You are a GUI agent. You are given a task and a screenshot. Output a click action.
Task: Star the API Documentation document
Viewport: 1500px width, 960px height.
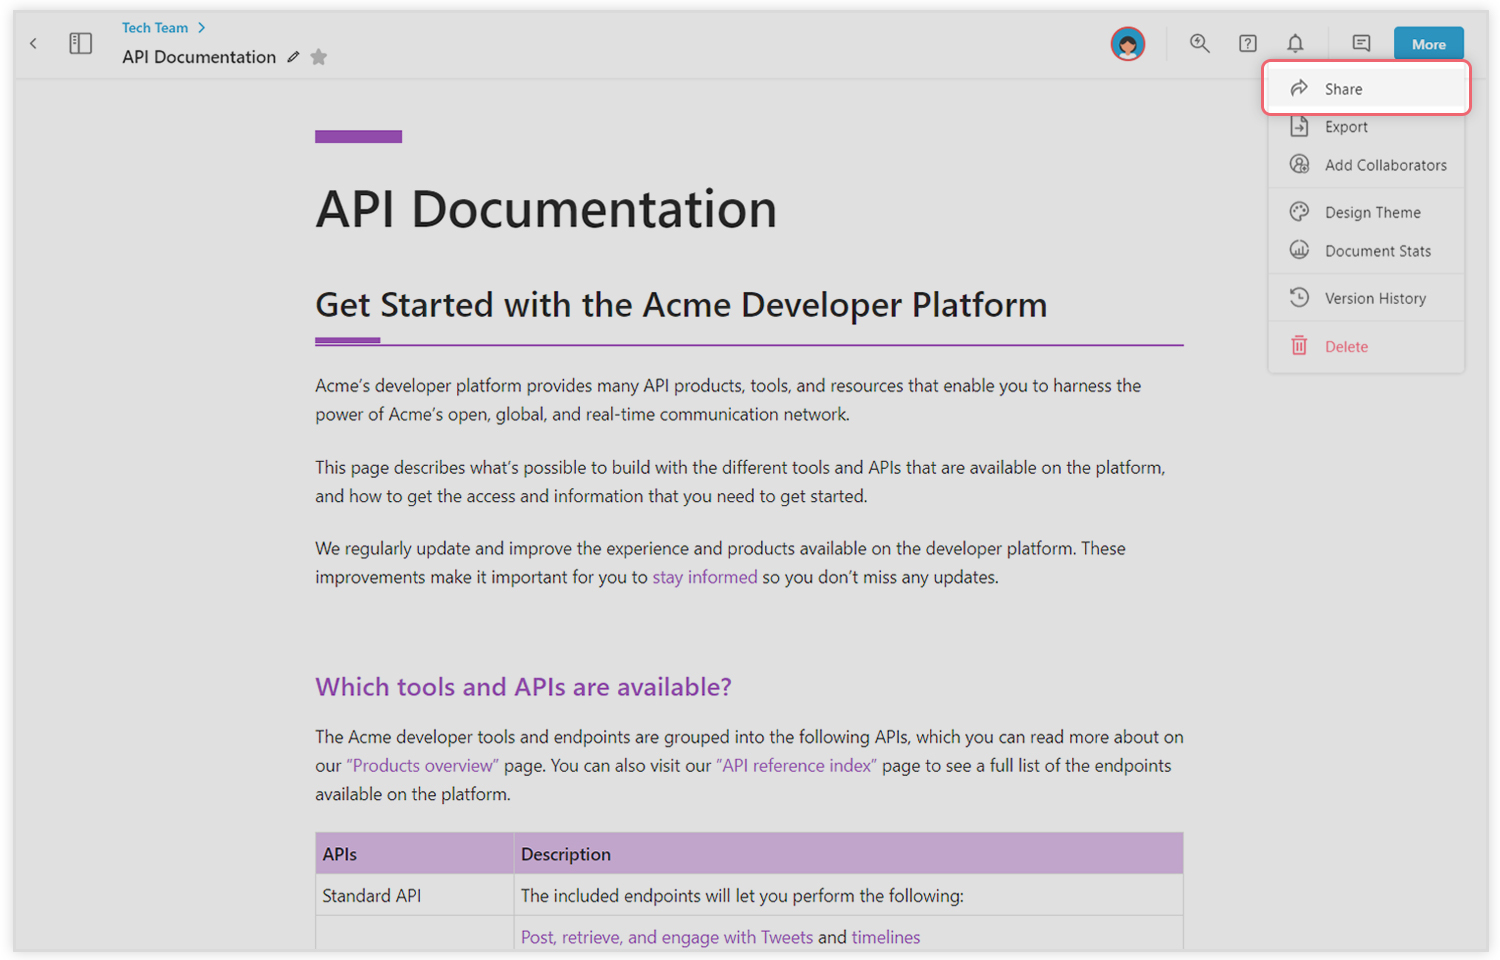click(319, 57)
